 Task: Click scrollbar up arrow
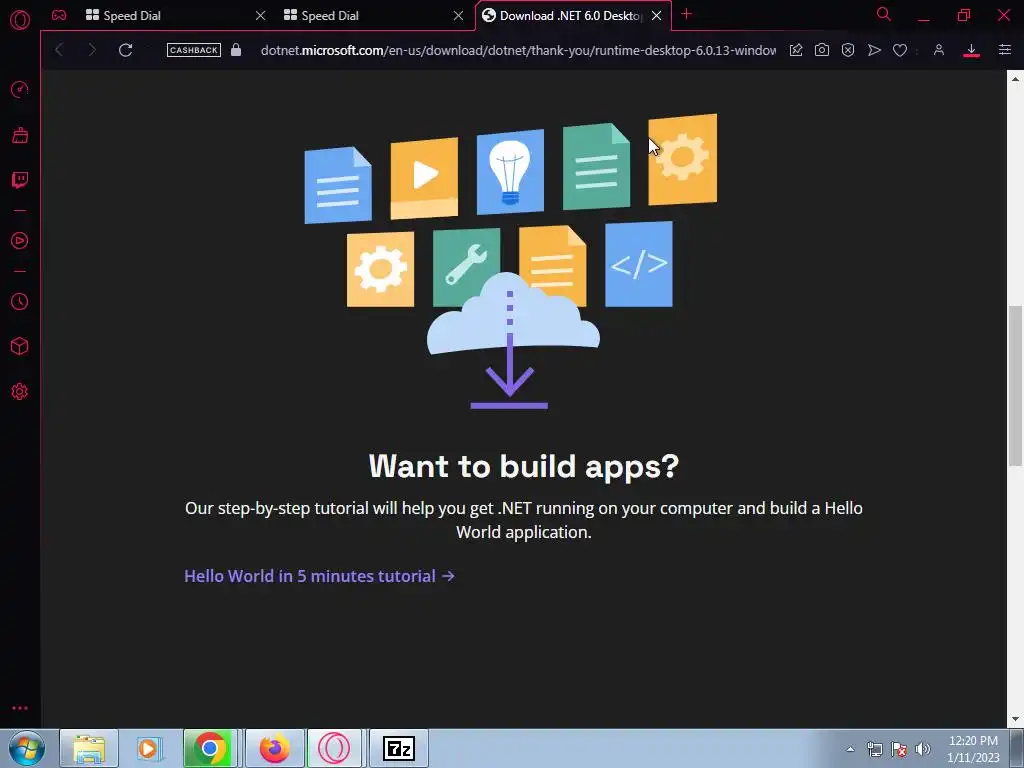pyautogui.click(x=1015, y=79)
